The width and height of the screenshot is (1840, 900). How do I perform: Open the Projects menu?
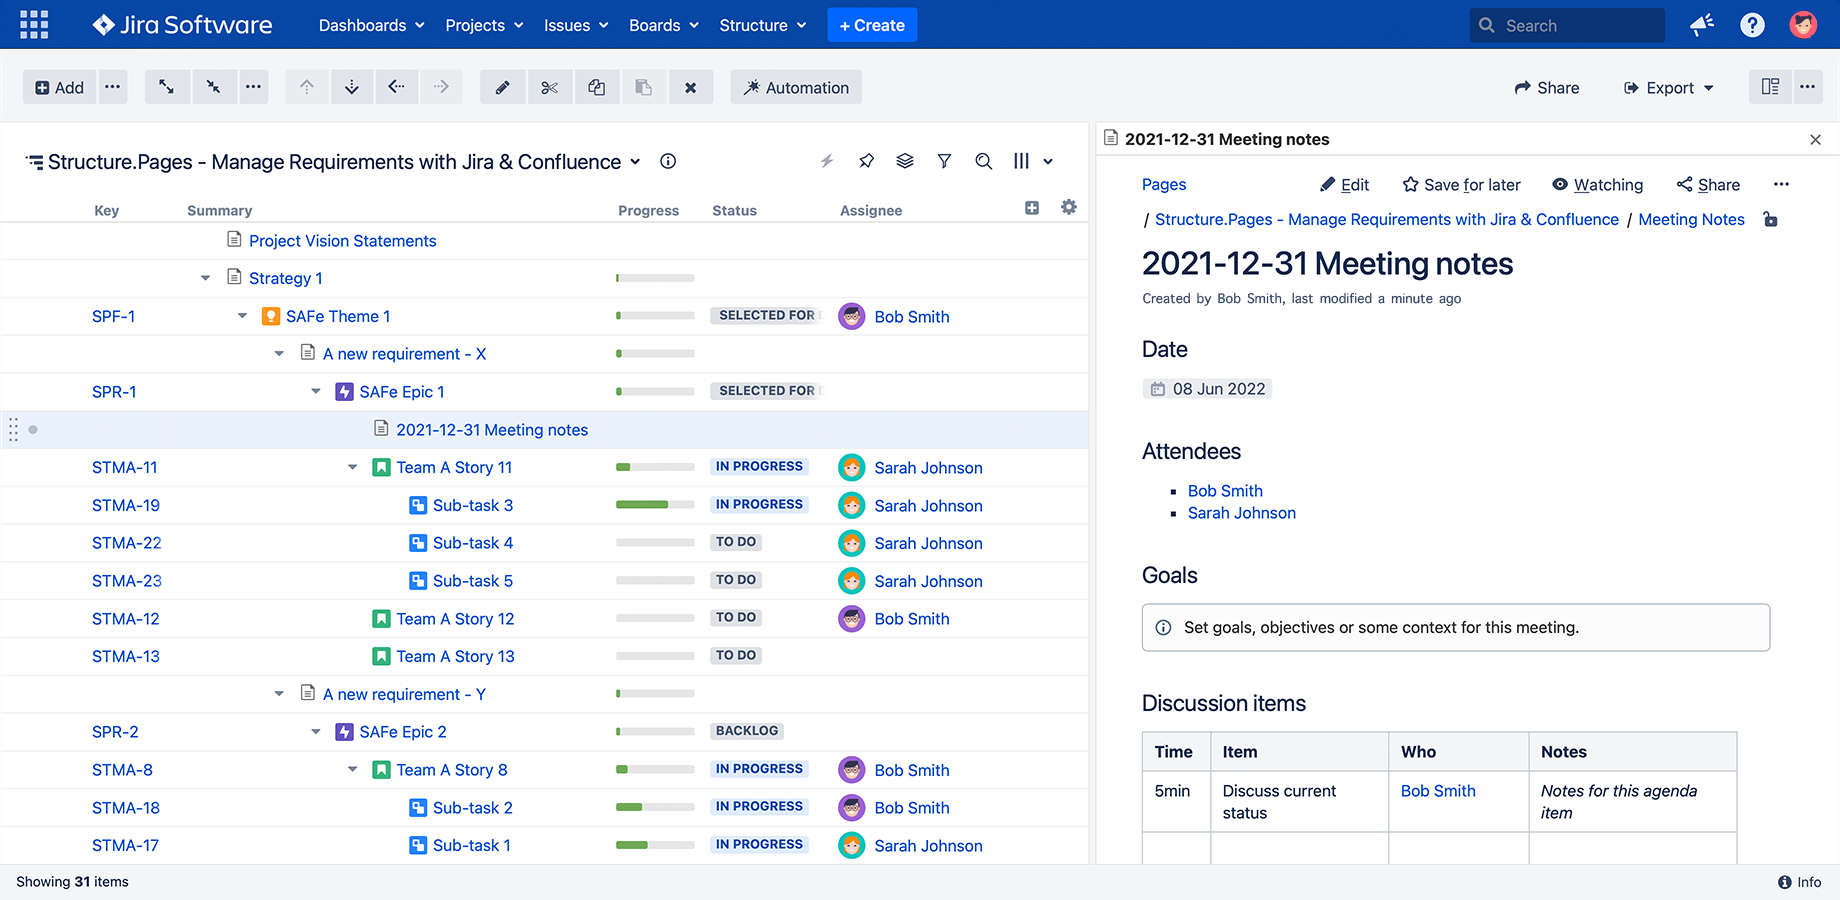[484, 25]
